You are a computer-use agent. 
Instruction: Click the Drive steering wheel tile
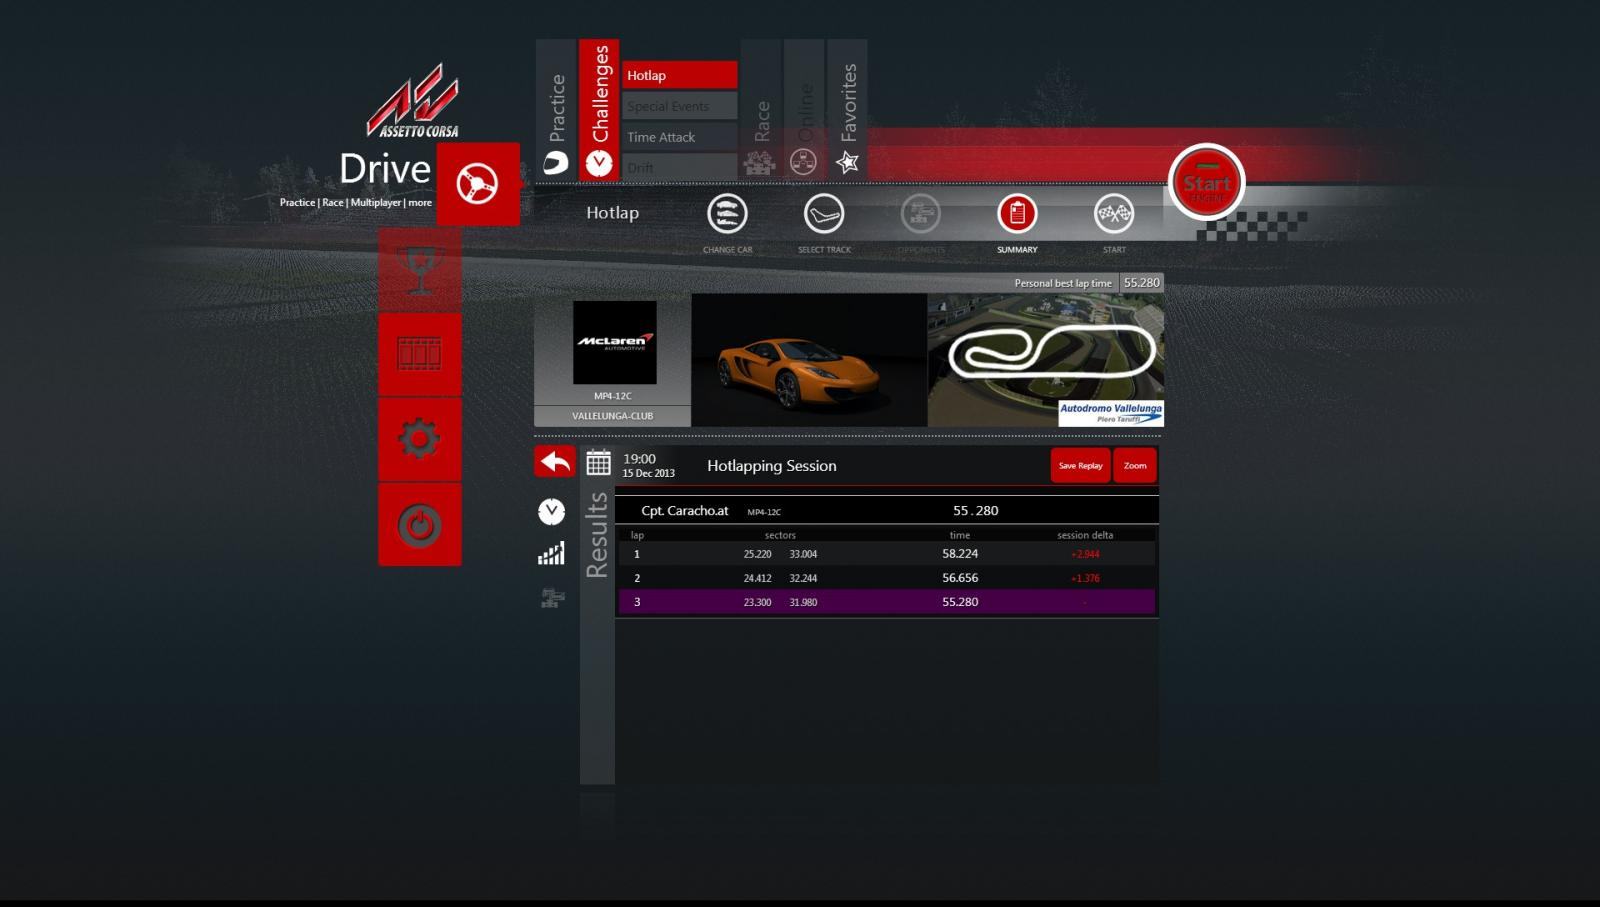coord(478,184)
